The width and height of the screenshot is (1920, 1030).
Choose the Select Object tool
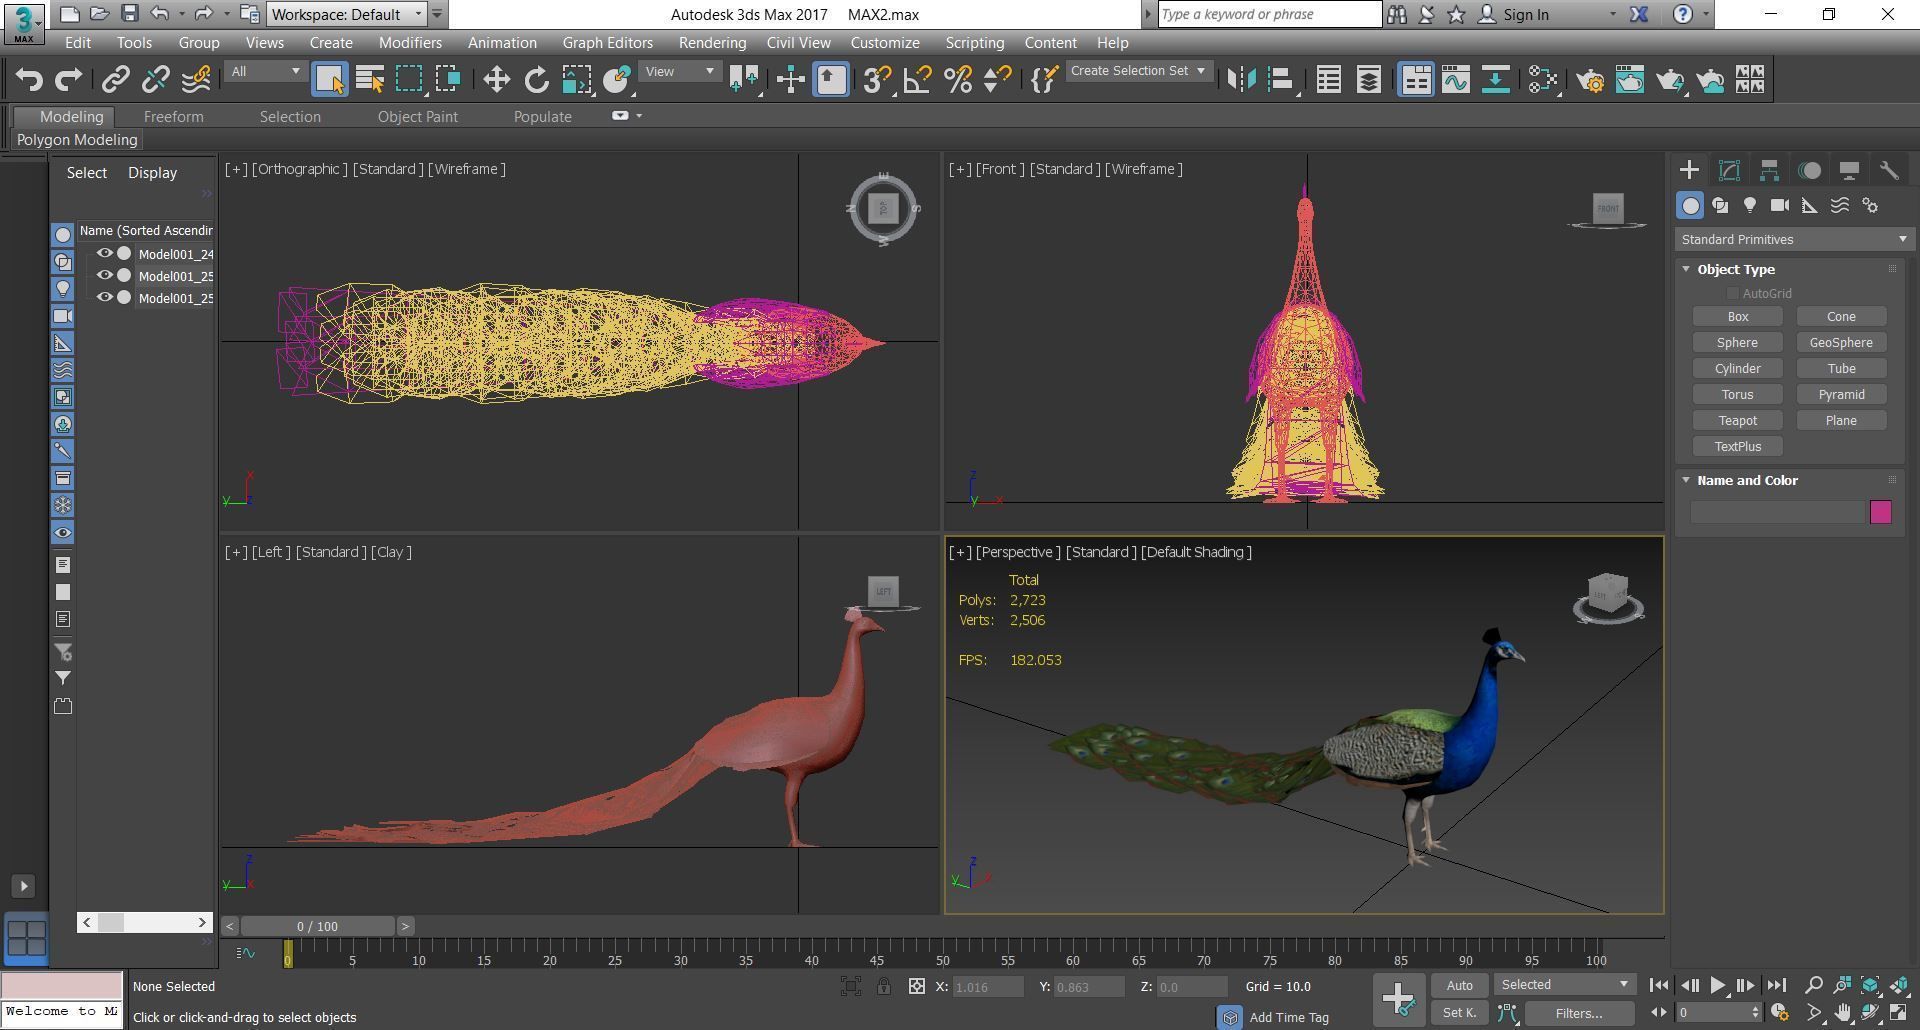click(330, 79)
